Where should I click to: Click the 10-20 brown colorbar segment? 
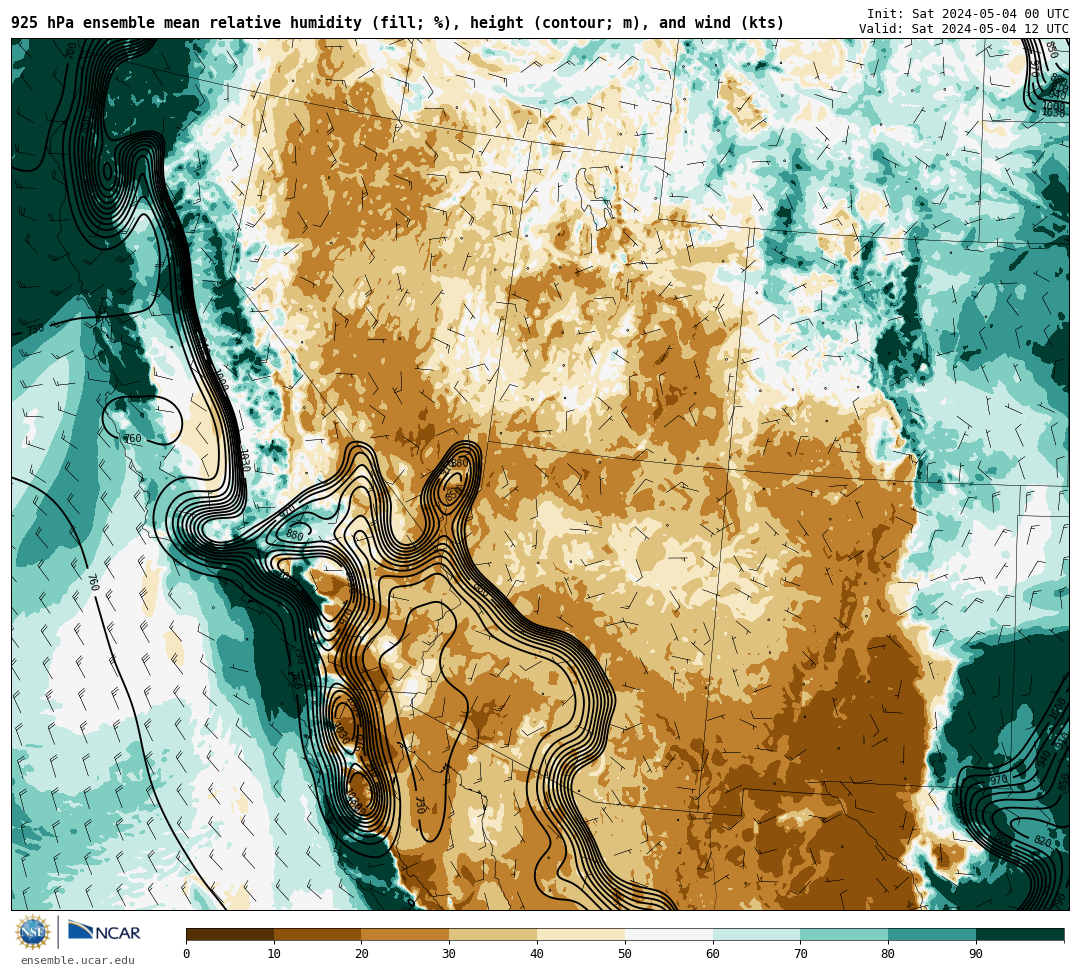318,934
